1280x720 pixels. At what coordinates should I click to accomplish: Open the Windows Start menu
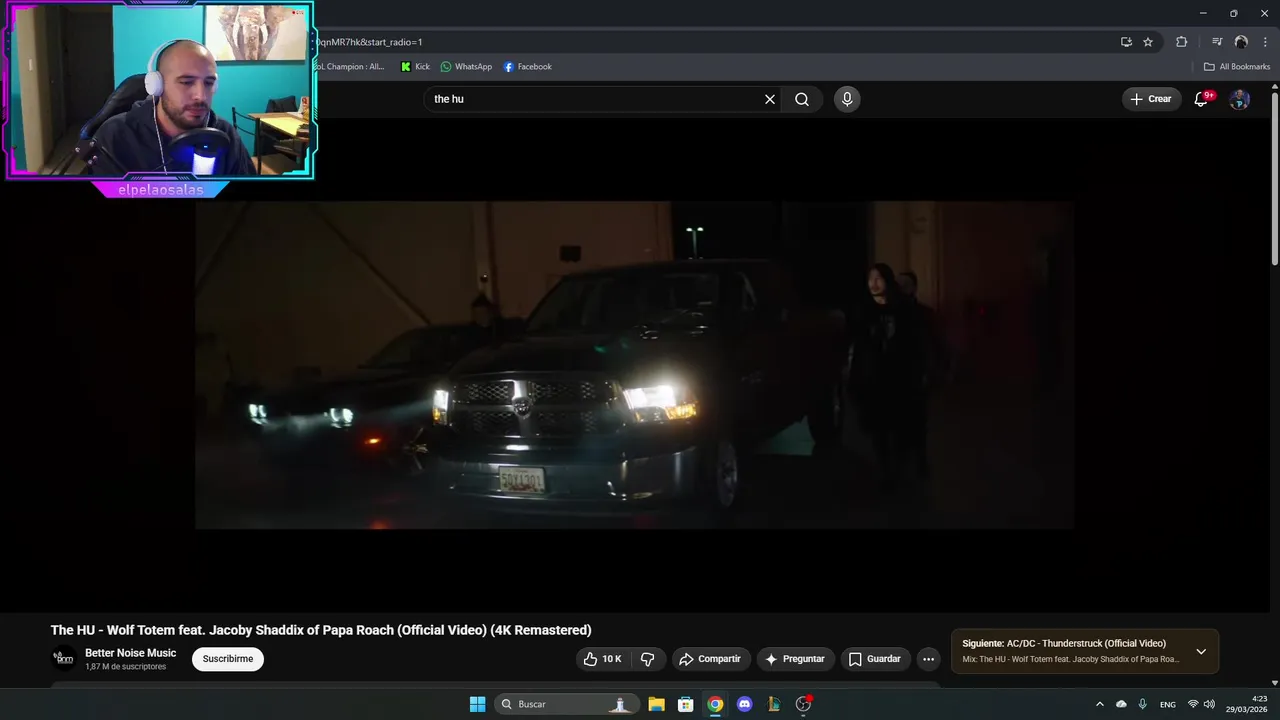click(x=478, y=704)
